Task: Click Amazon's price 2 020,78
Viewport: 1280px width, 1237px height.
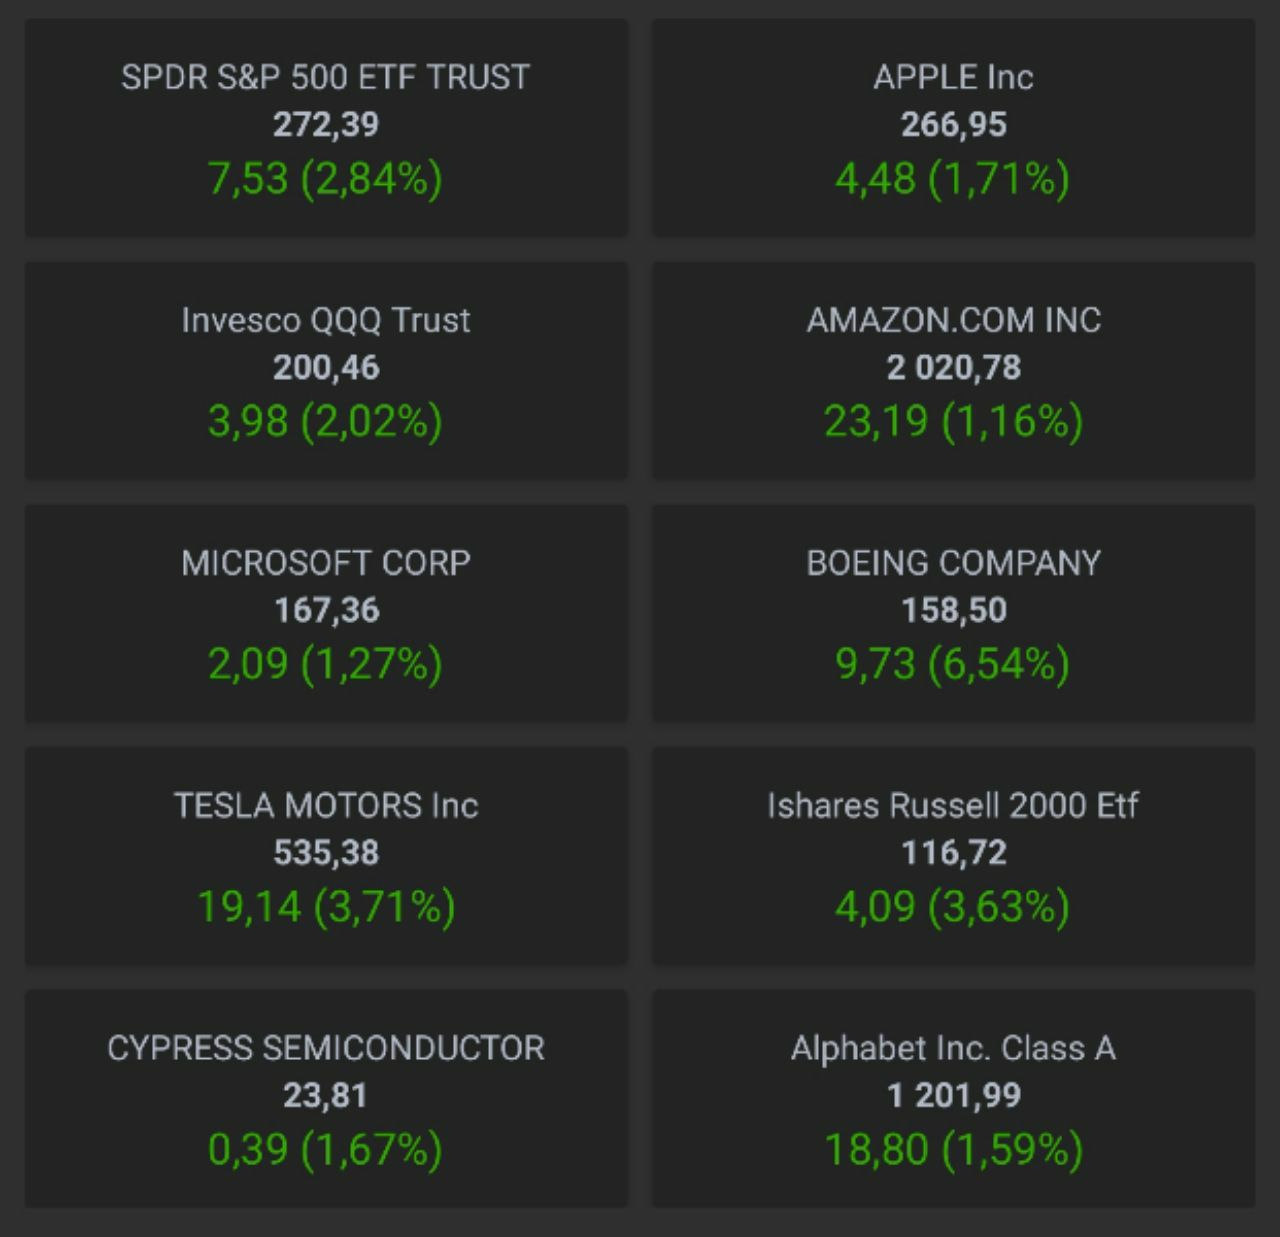Action: tap(953, 367)
